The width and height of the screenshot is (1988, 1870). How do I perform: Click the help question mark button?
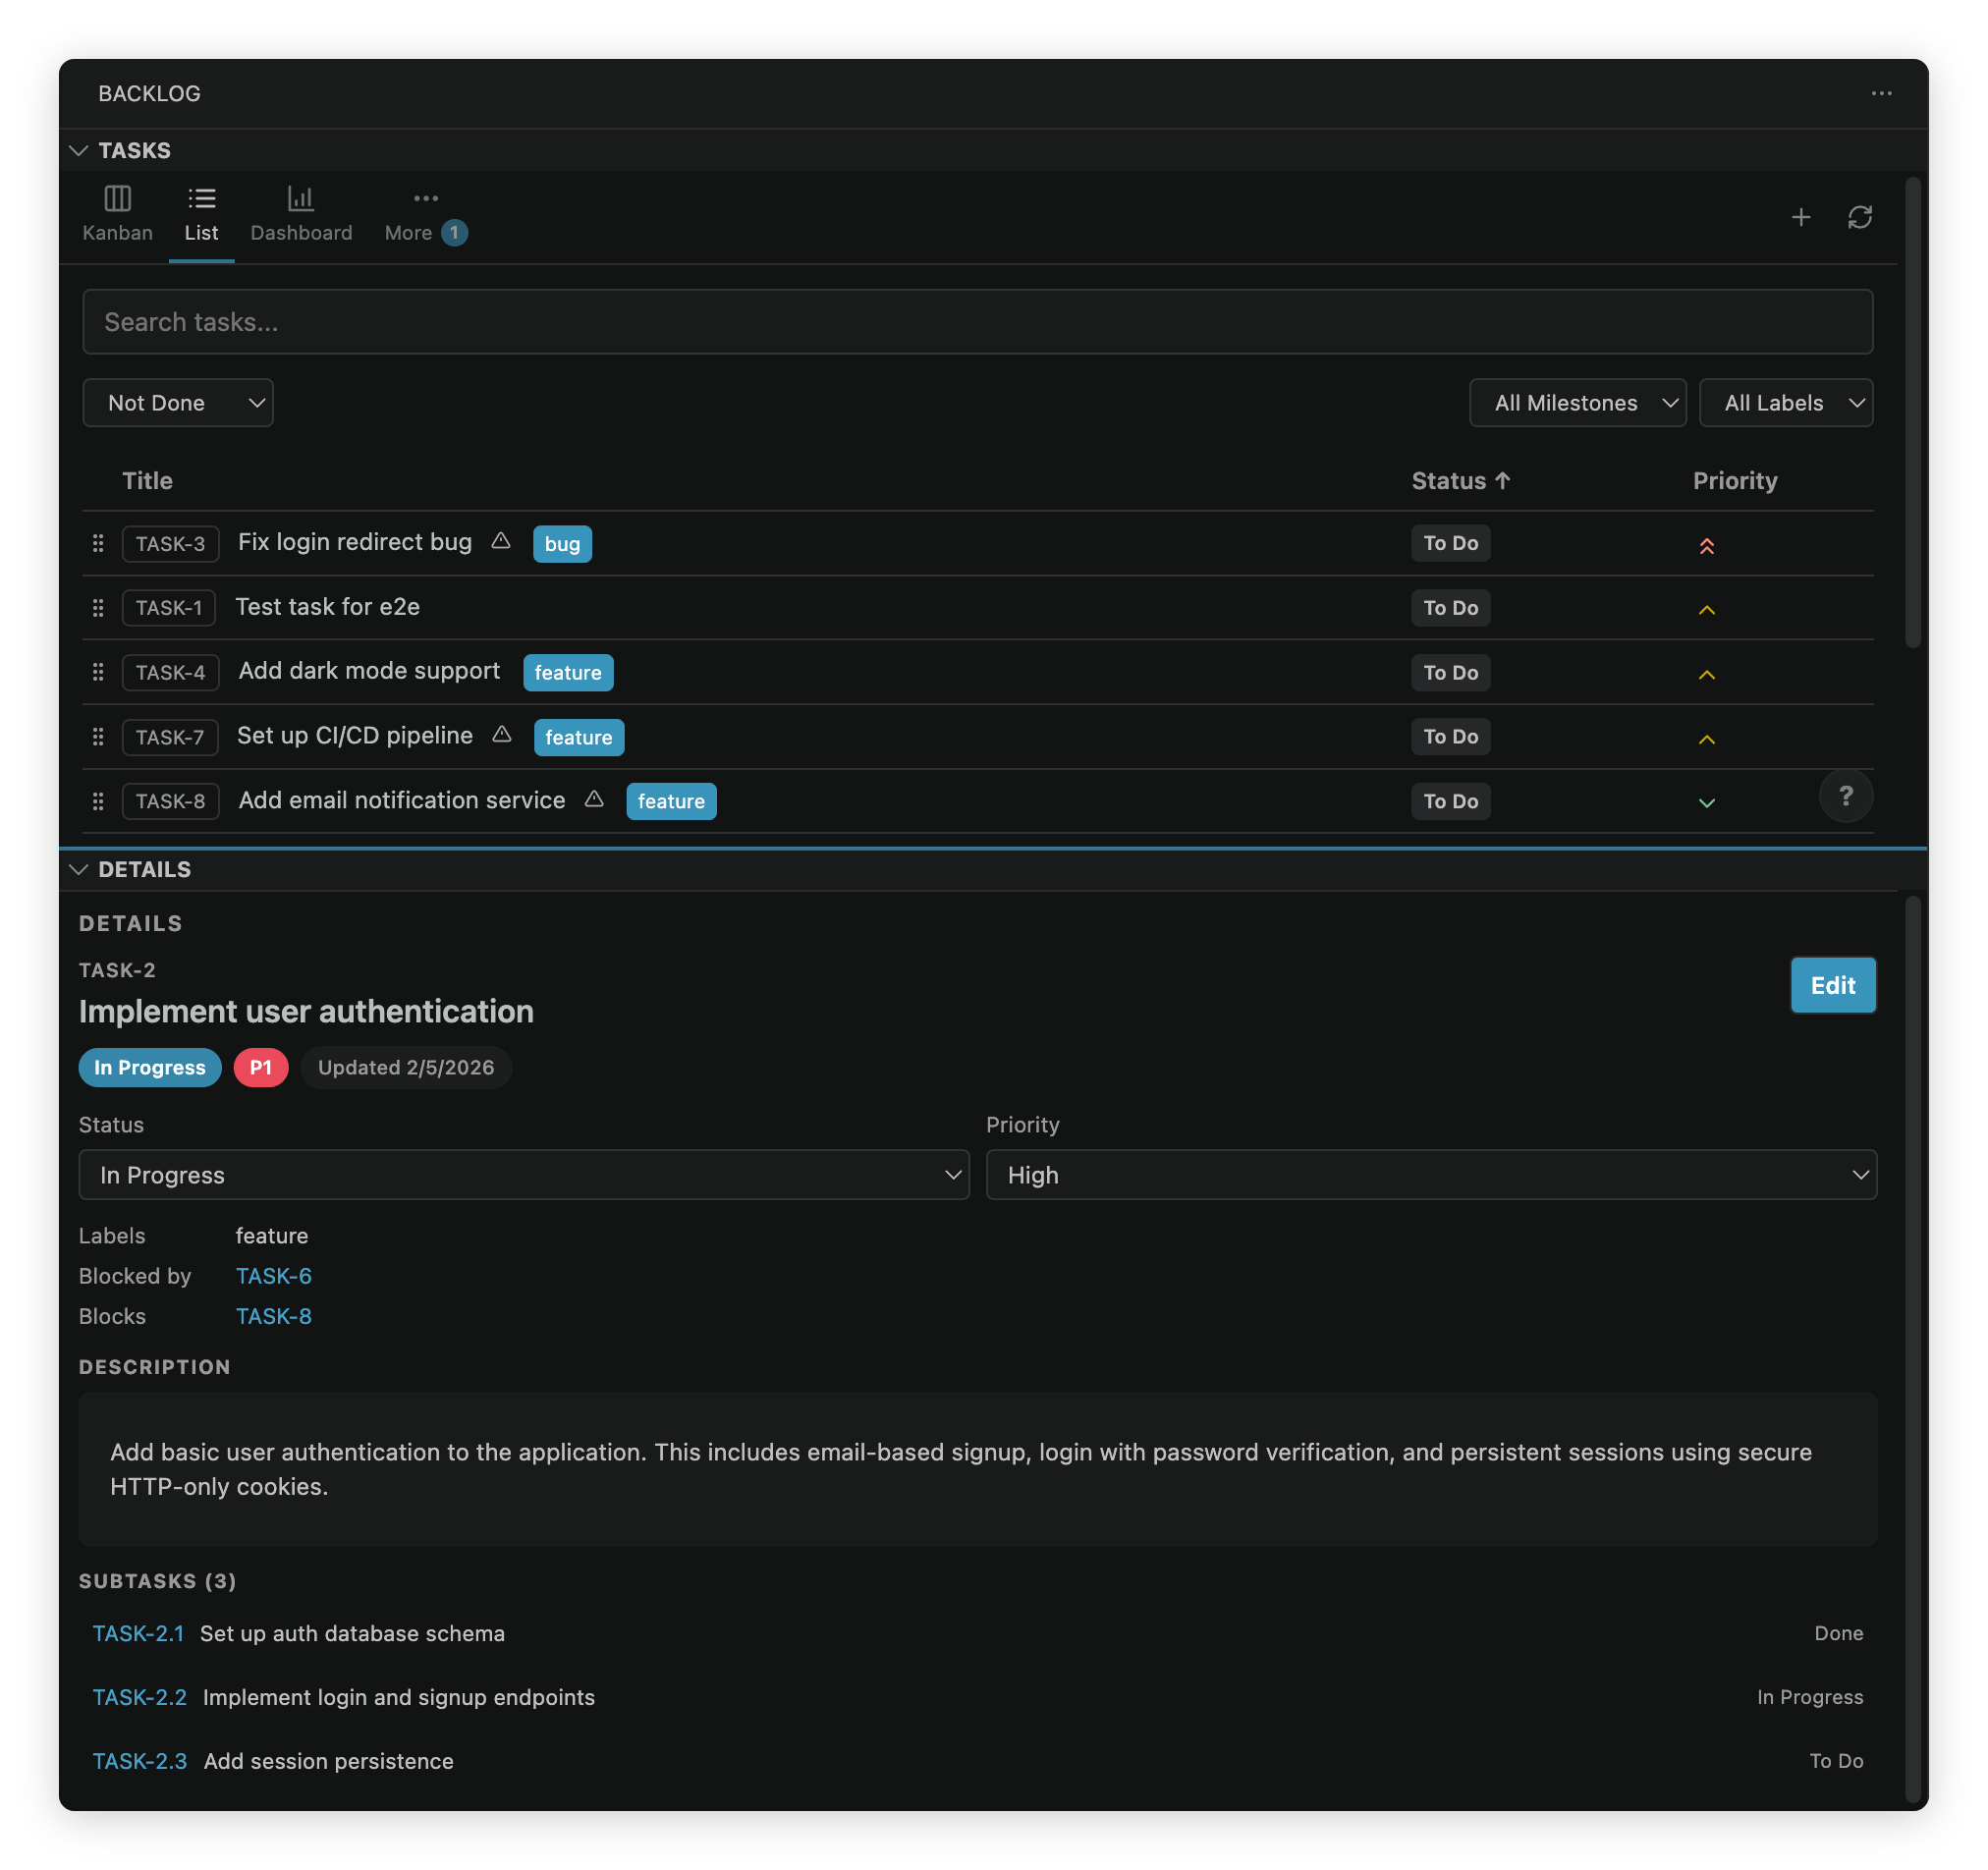[1845, 795]
